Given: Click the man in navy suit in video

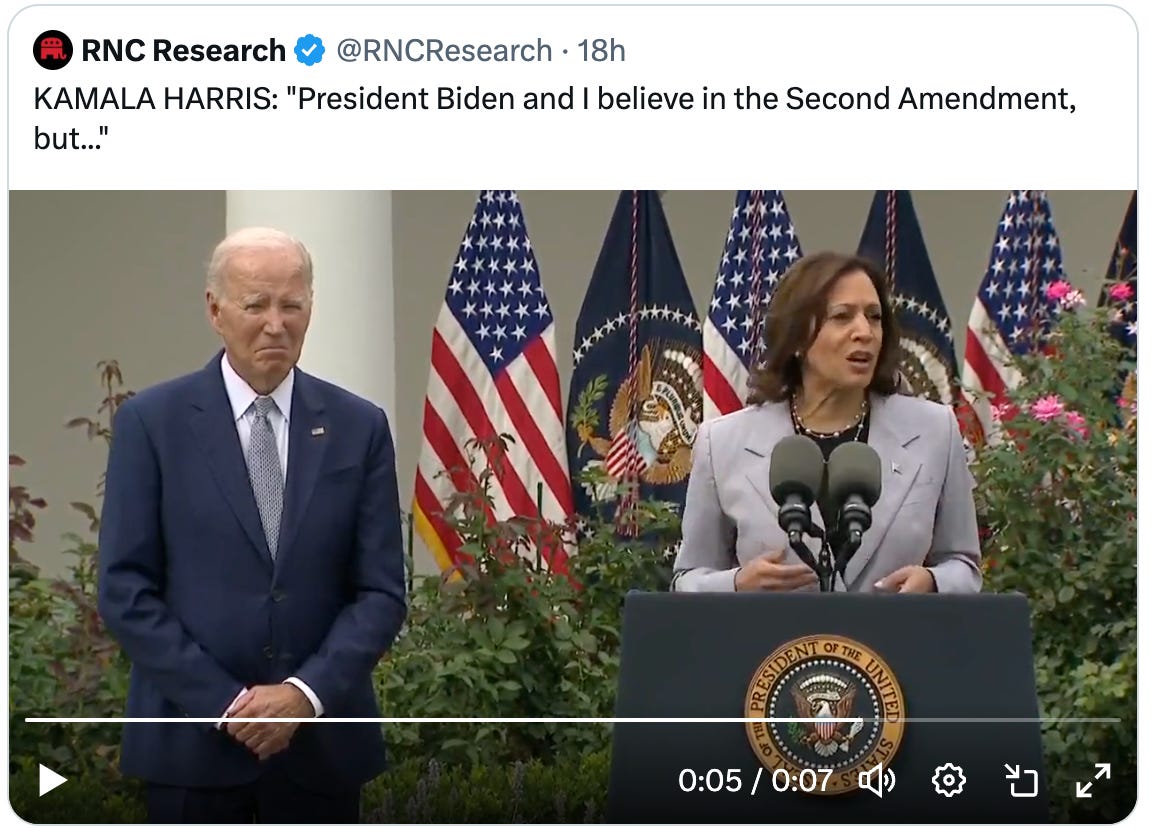Looking at the screenshot, I should 253,521.
